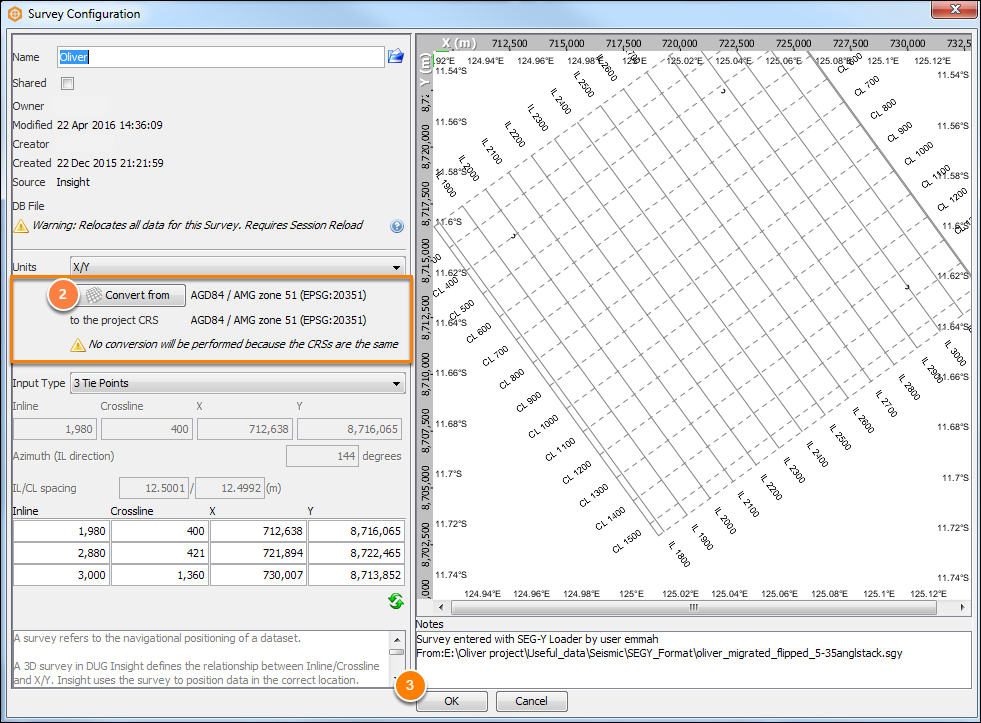Open the Units X/Y dropdown

click(238, 267)
